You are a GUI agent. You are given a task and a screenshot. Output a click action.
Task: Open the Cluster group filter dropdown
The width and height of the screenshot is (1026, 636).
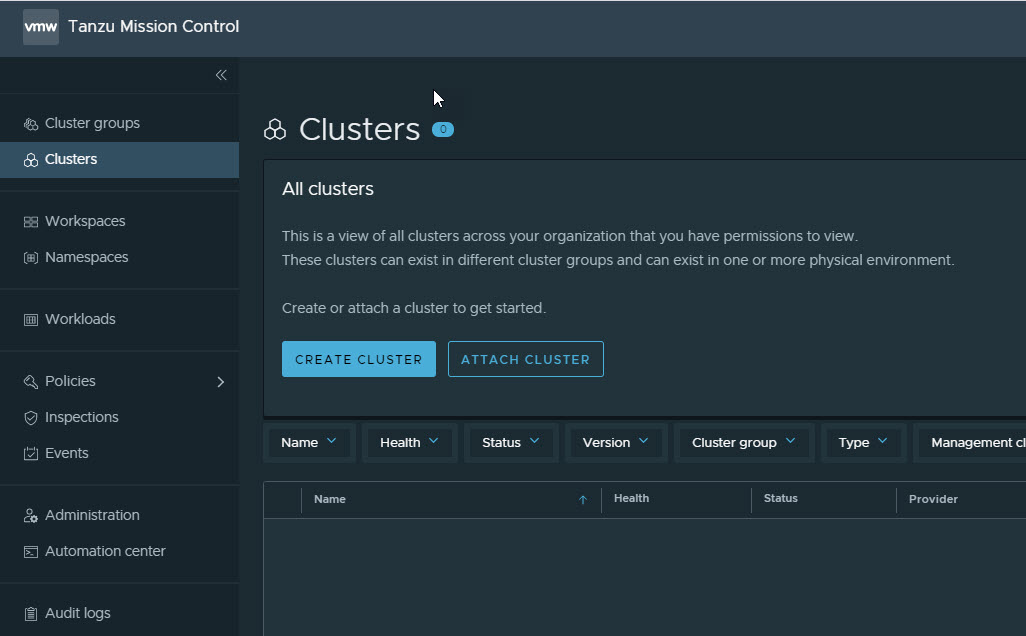[744, 443]
